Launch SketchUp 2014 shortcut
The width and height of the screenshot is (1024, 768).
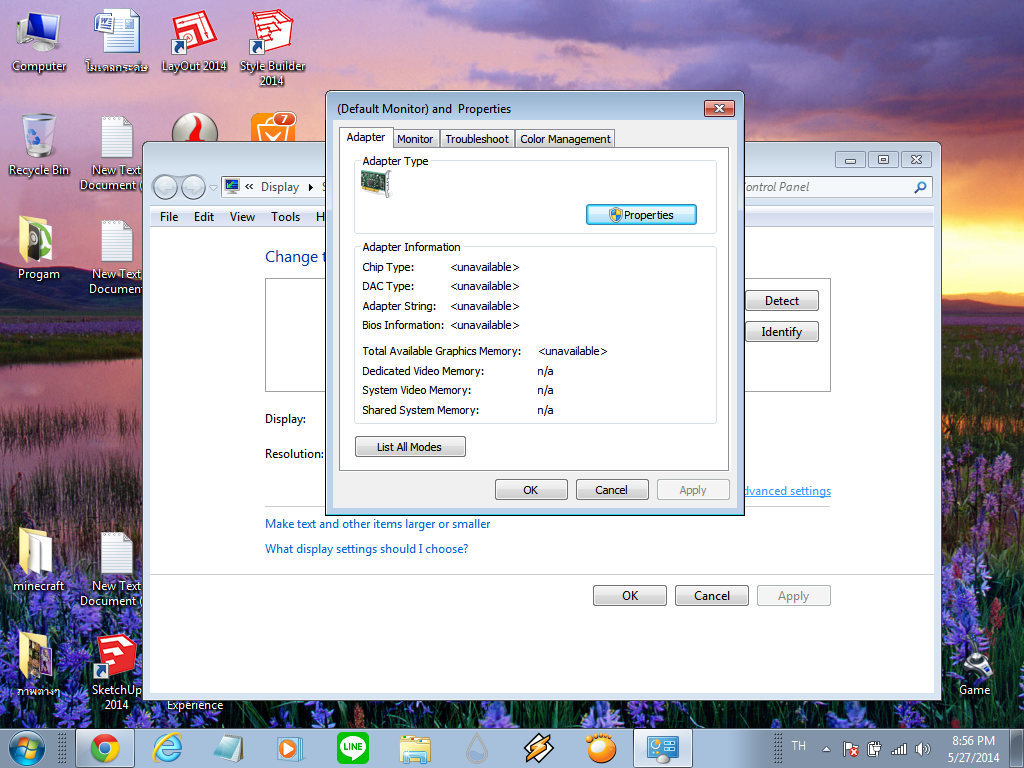[x=116, y=671]
